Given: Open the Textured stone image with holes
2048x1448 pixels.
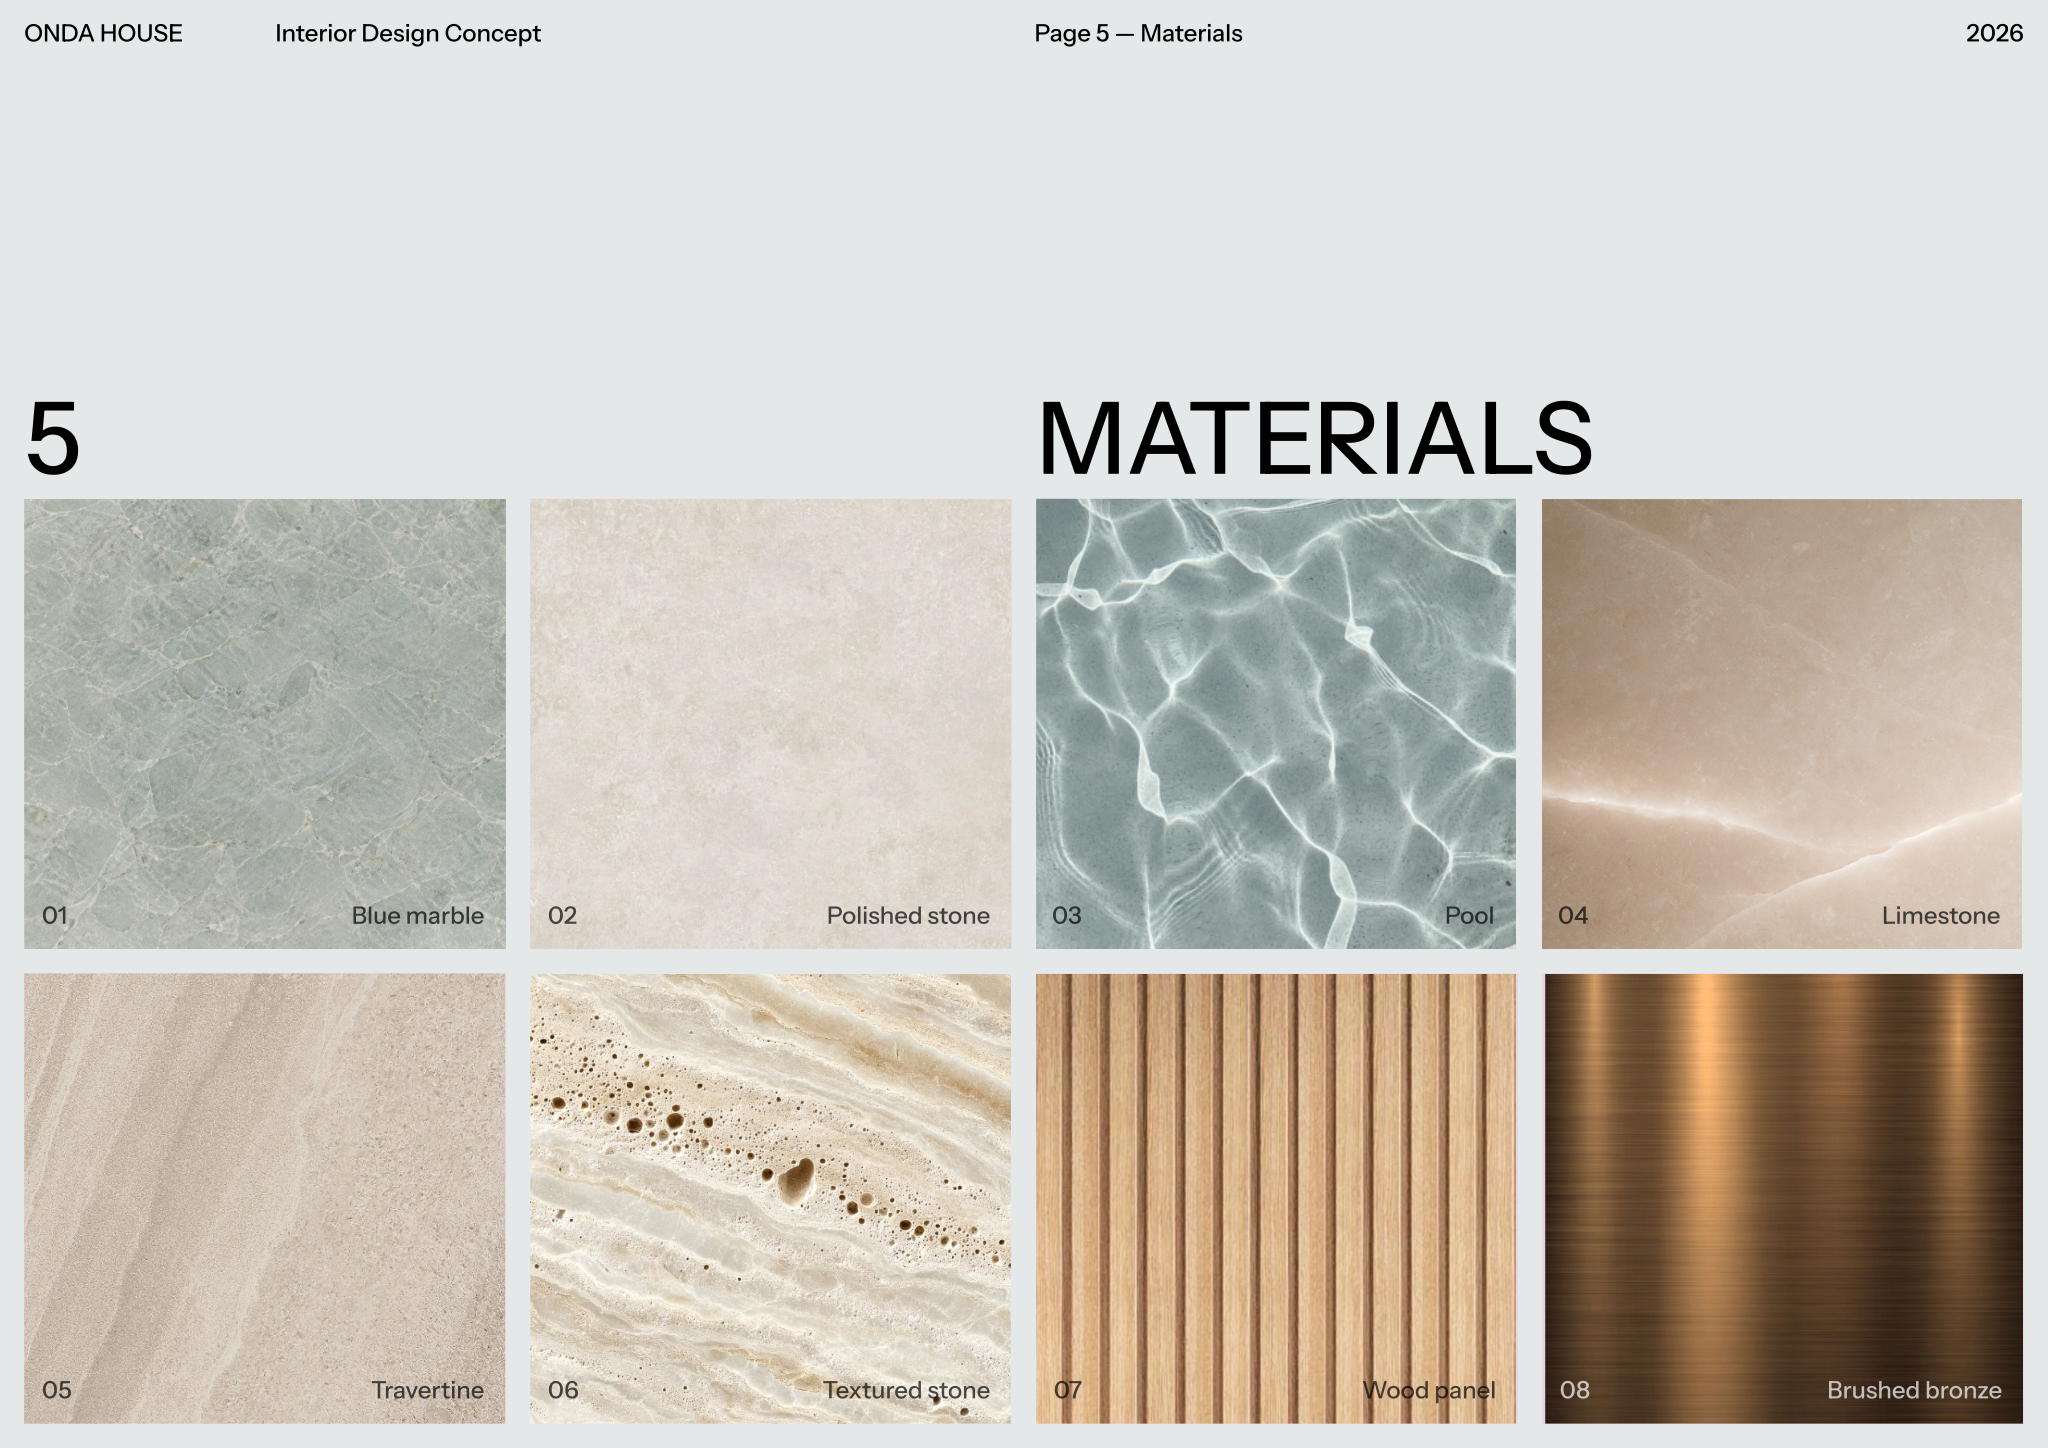Looking at the screenshot, I should [x=771, y=1198].
